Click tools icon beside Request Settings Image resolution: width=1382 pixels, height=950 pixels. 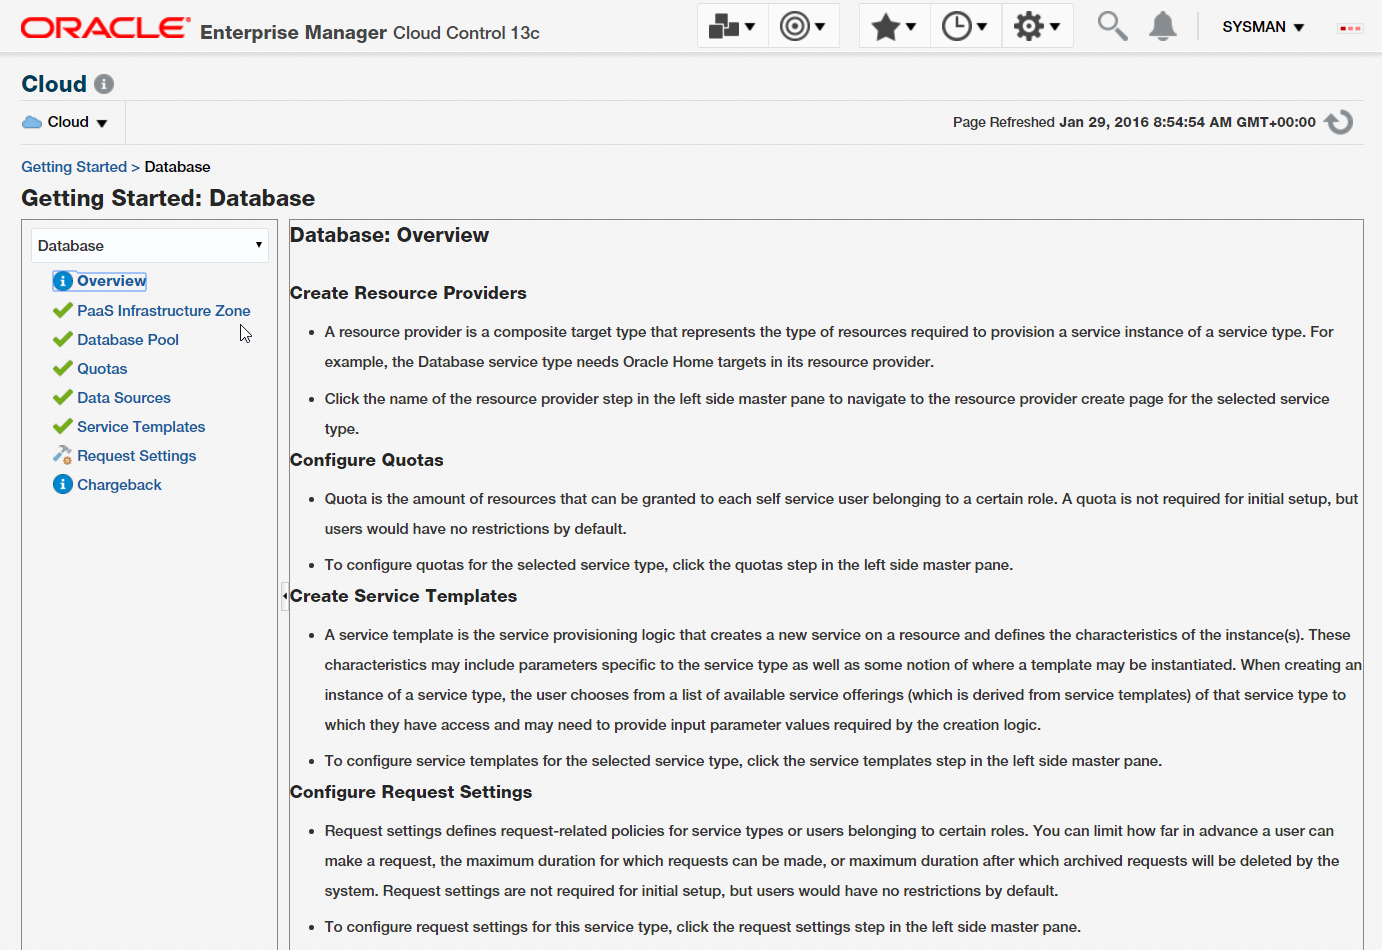(63, 455)
